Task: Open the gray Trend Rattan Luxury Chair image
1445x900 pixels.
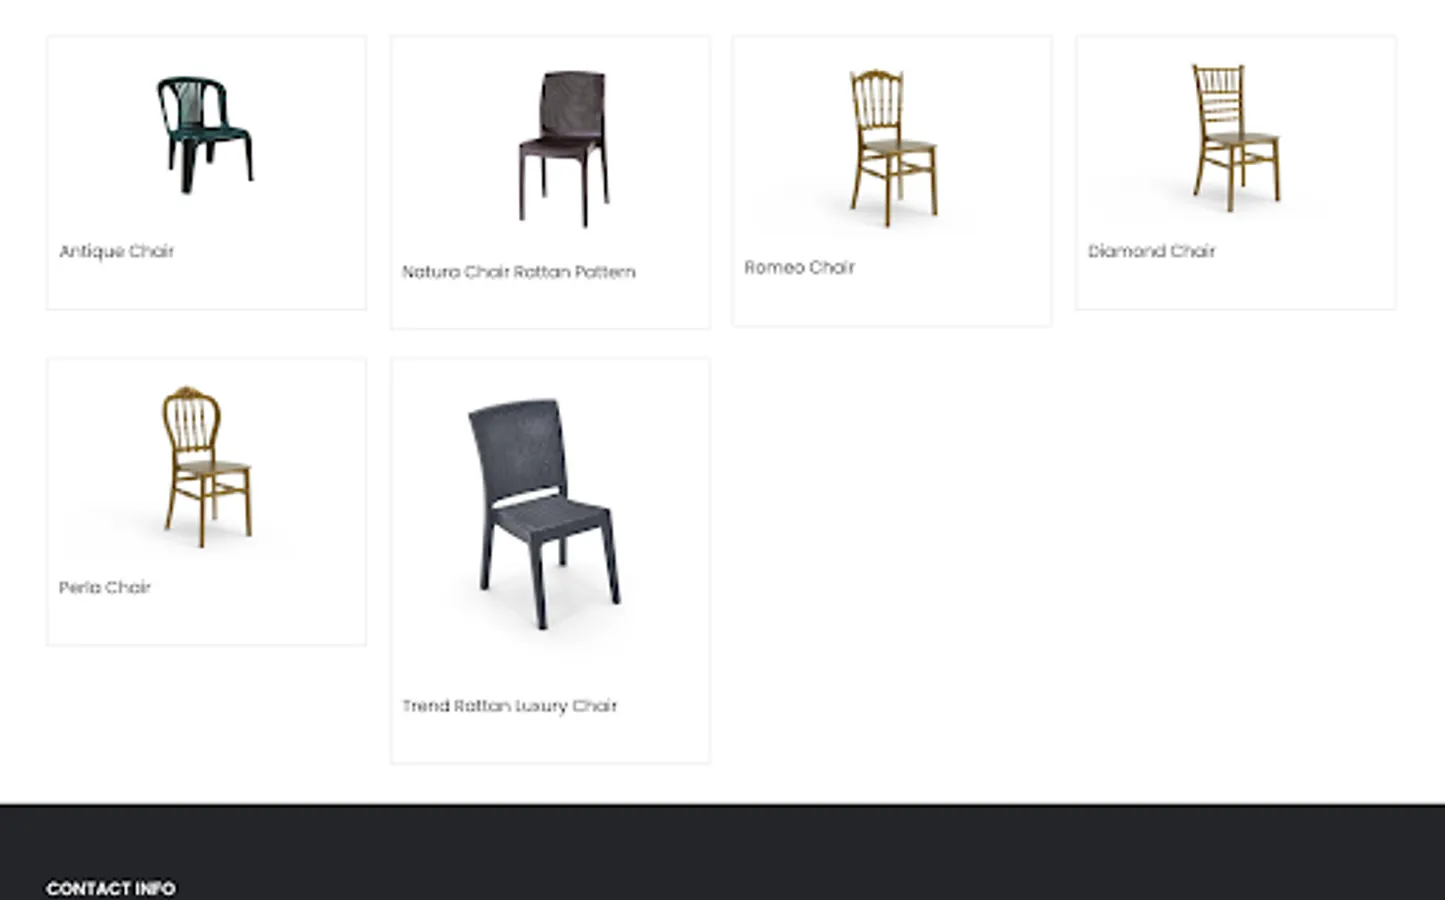Action: (545, 514)
